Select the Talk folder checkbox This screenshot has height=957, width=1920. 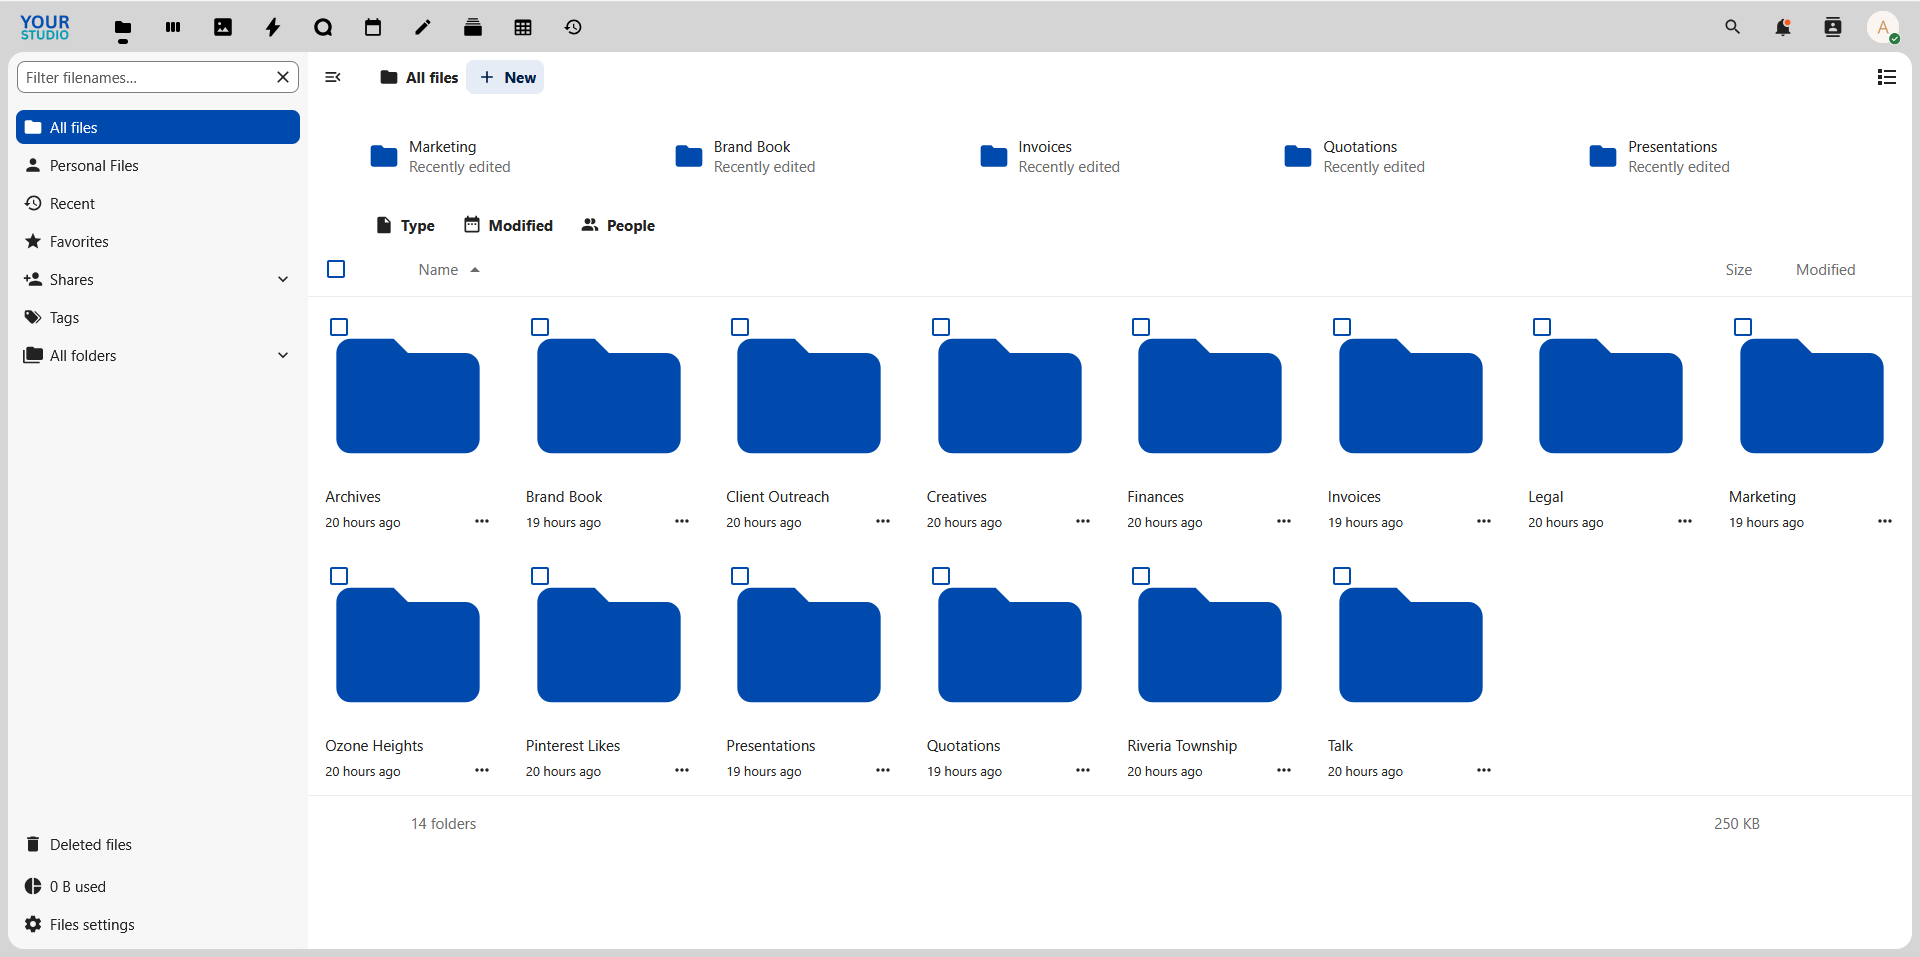[1342, 576]
